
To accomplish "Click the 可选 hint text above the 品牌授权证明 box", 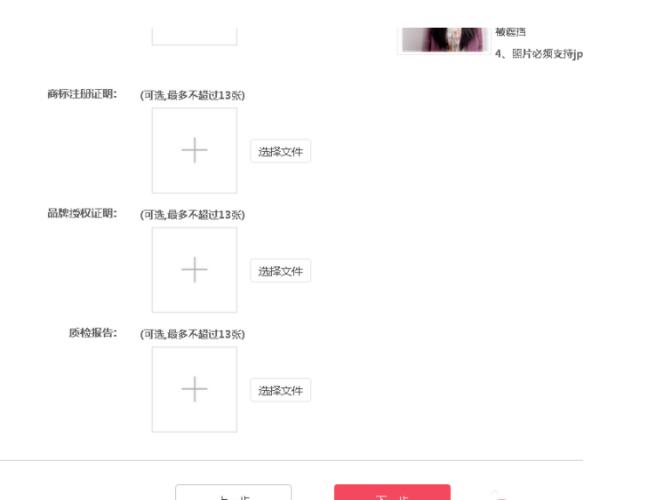I will (193, 215).
